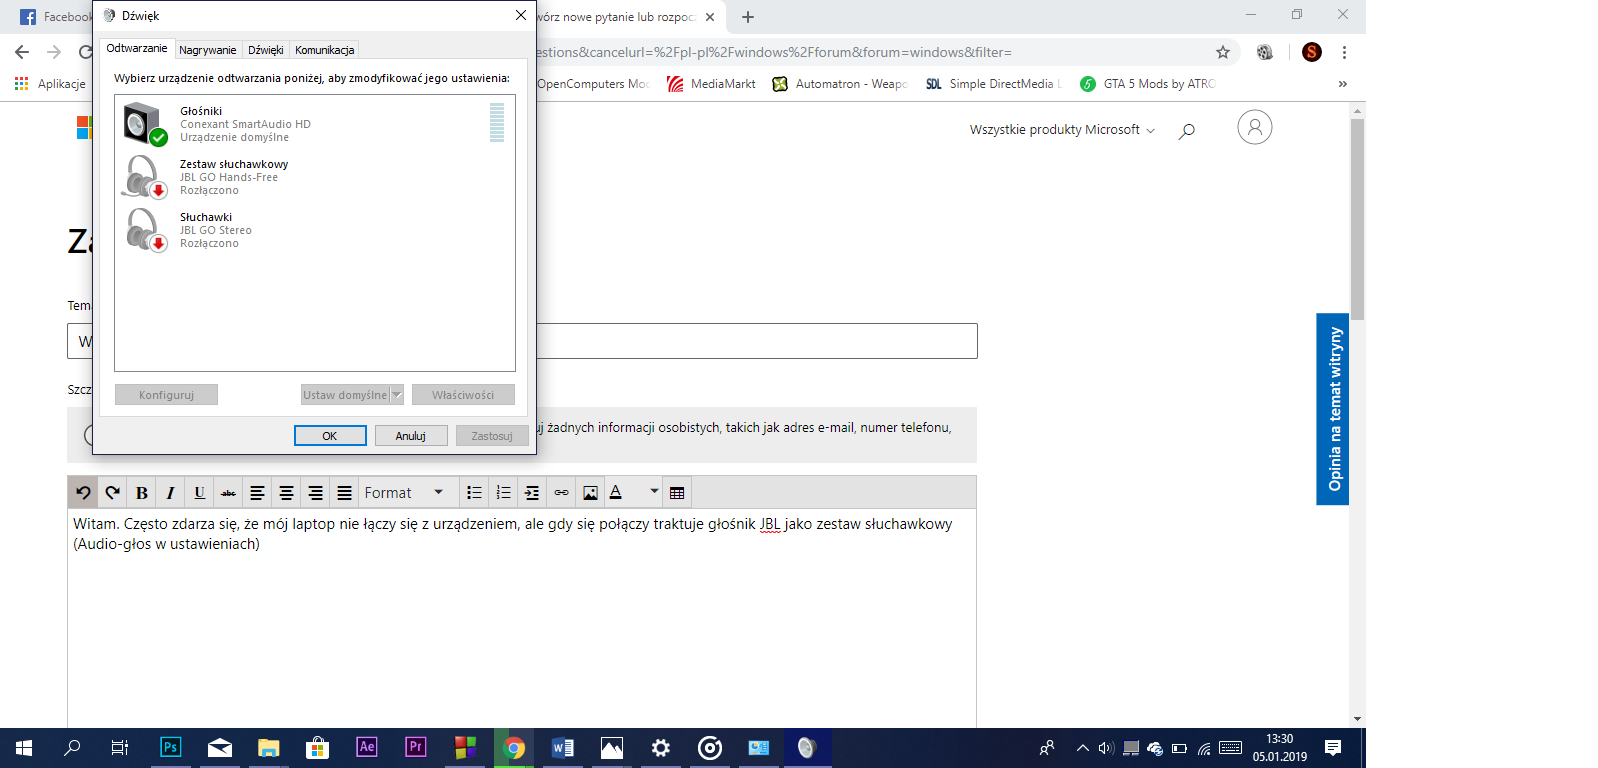Switch to the Komunikacja tab

(x=325, y=50)
